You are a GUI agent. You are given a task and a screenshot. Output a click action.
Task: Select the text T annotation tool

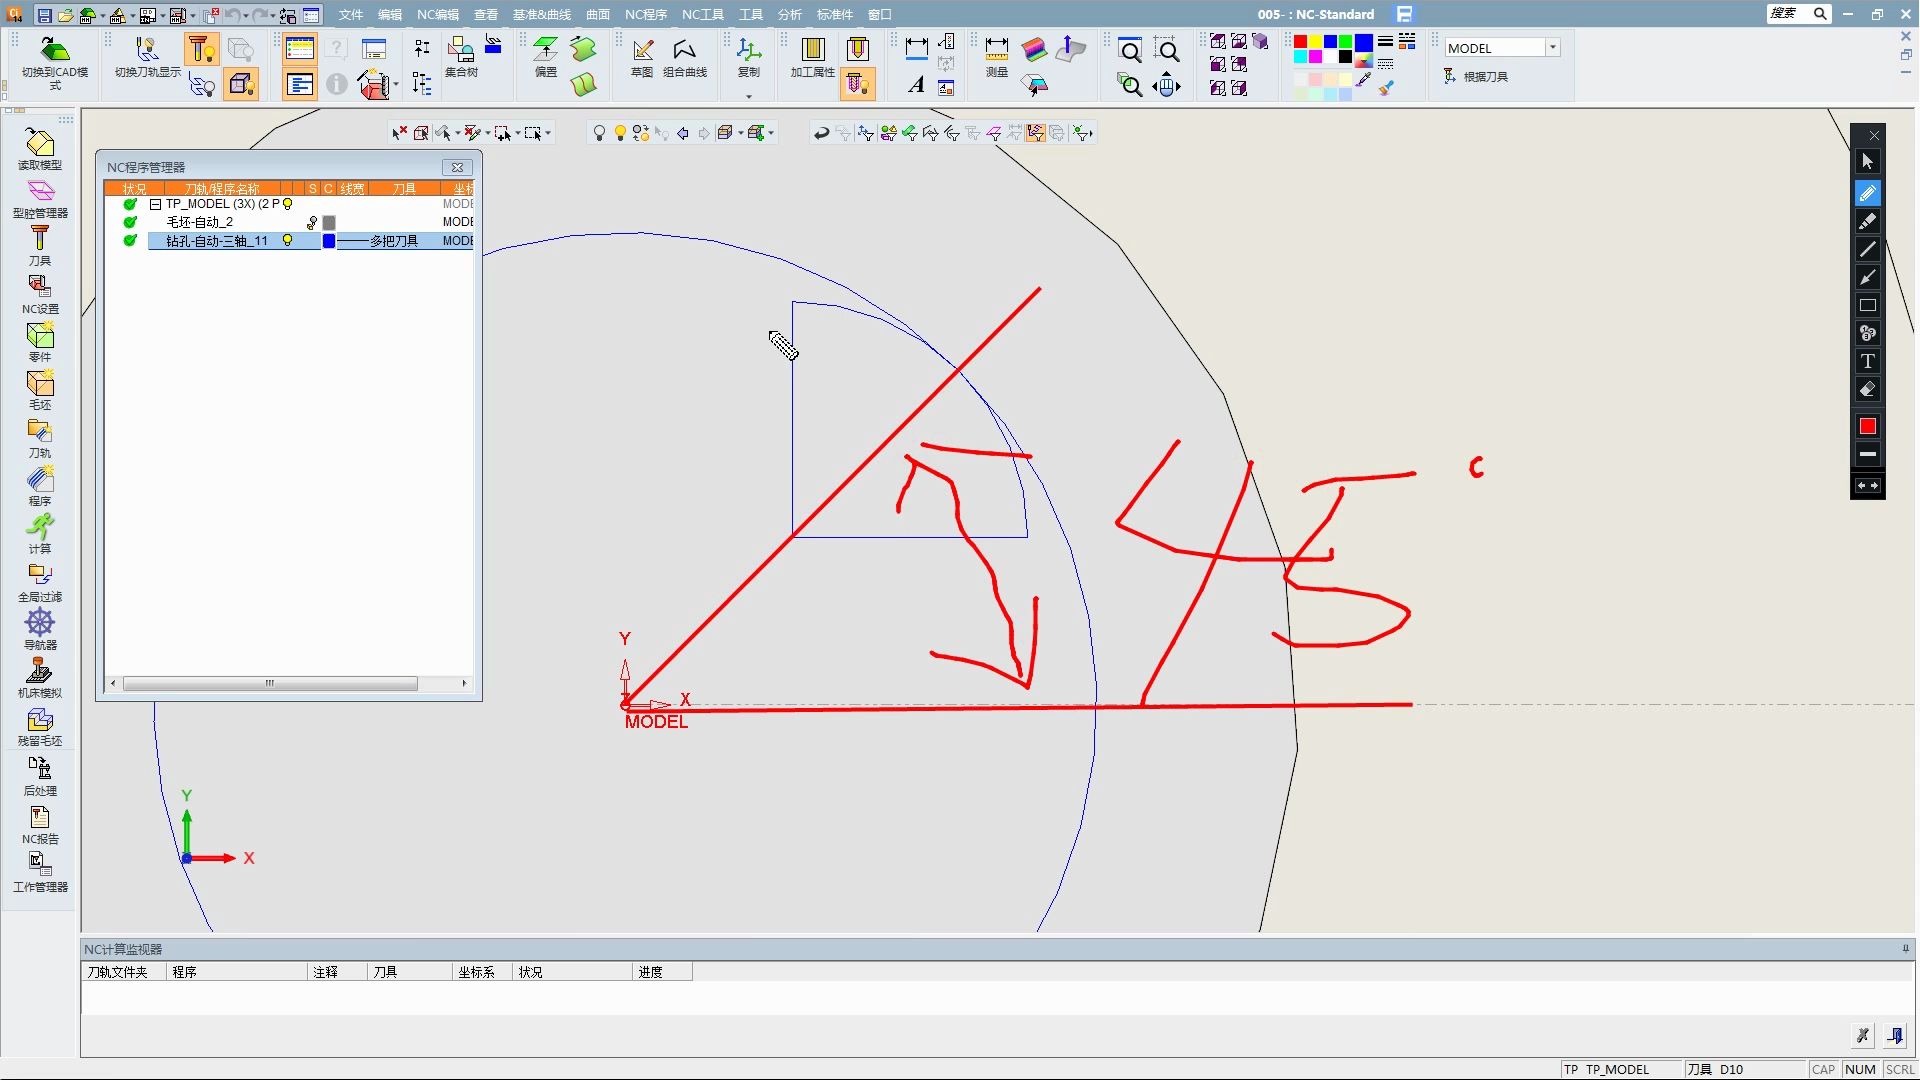click(1867, 362)
